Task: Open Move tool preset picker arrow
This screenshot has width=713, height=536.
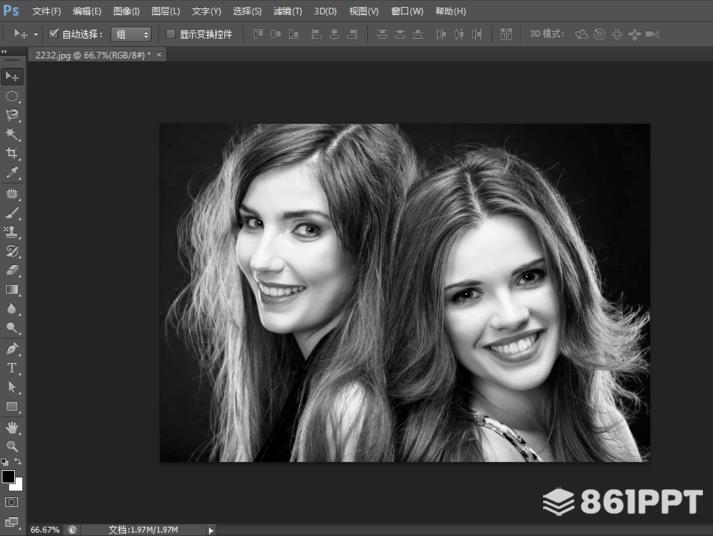Action: click(x=36, y=34)
